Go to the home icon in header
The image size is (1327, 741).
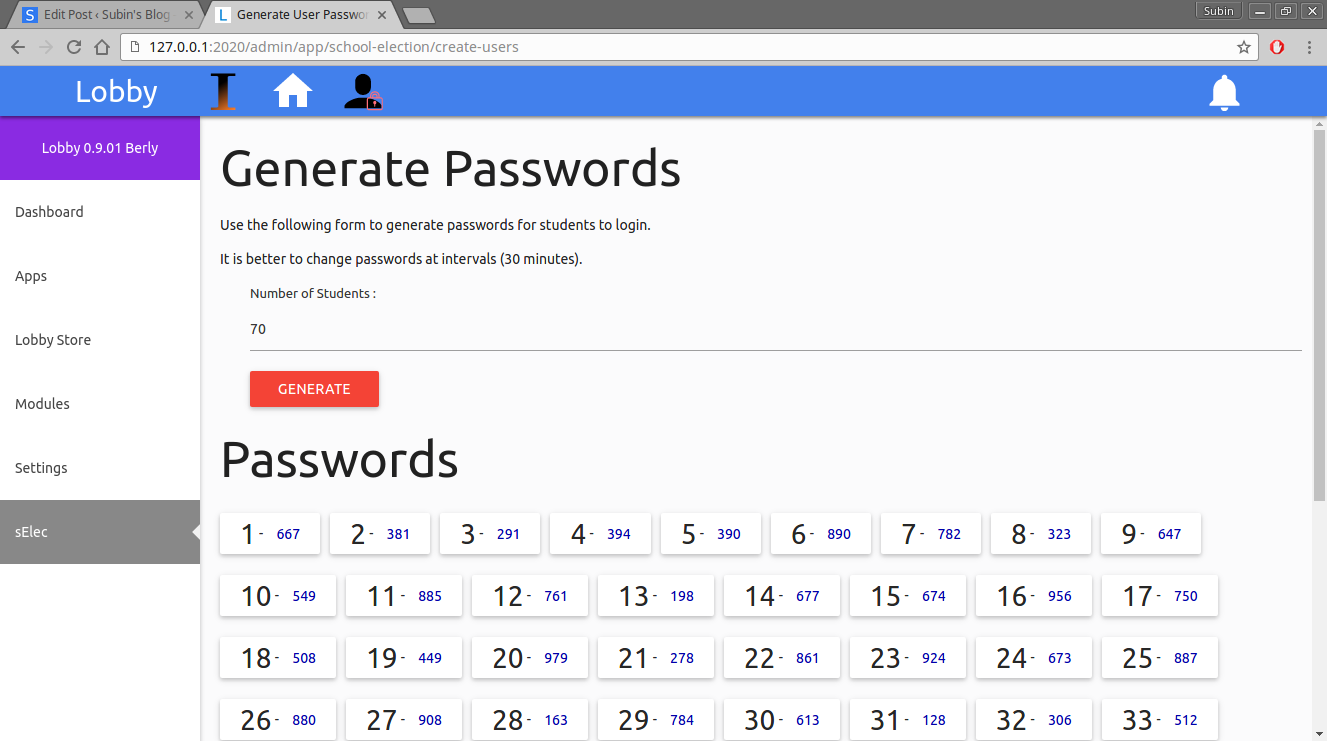tap(293, 91)
